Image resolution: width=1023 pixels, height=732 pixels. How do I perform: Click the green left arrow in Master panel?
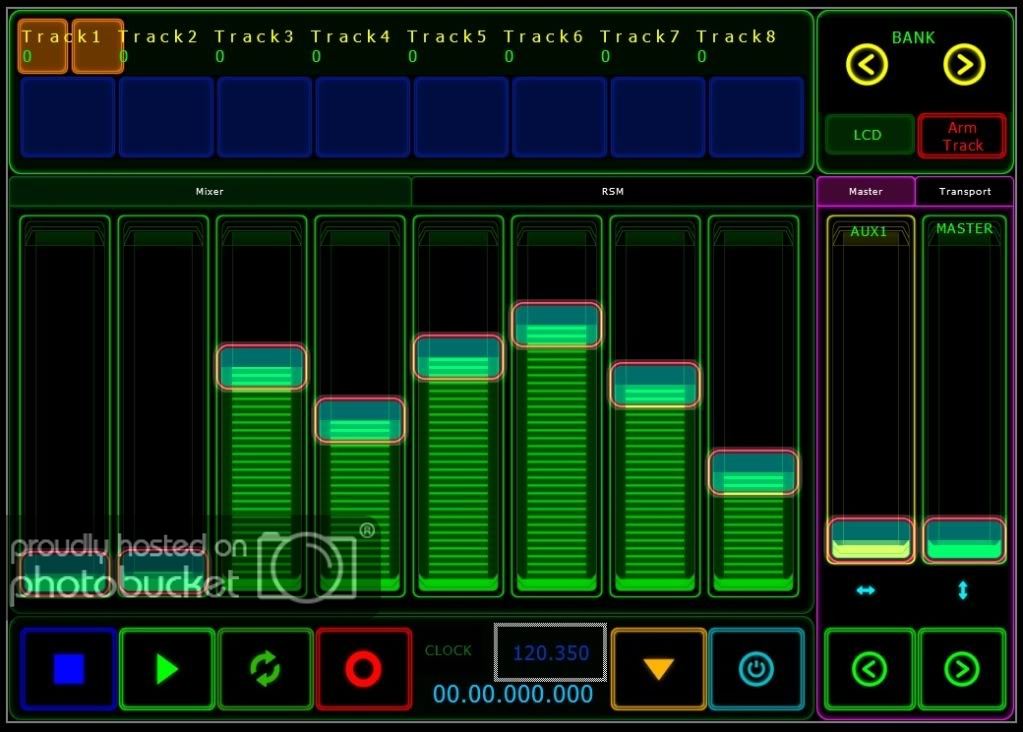click(869, 669)
